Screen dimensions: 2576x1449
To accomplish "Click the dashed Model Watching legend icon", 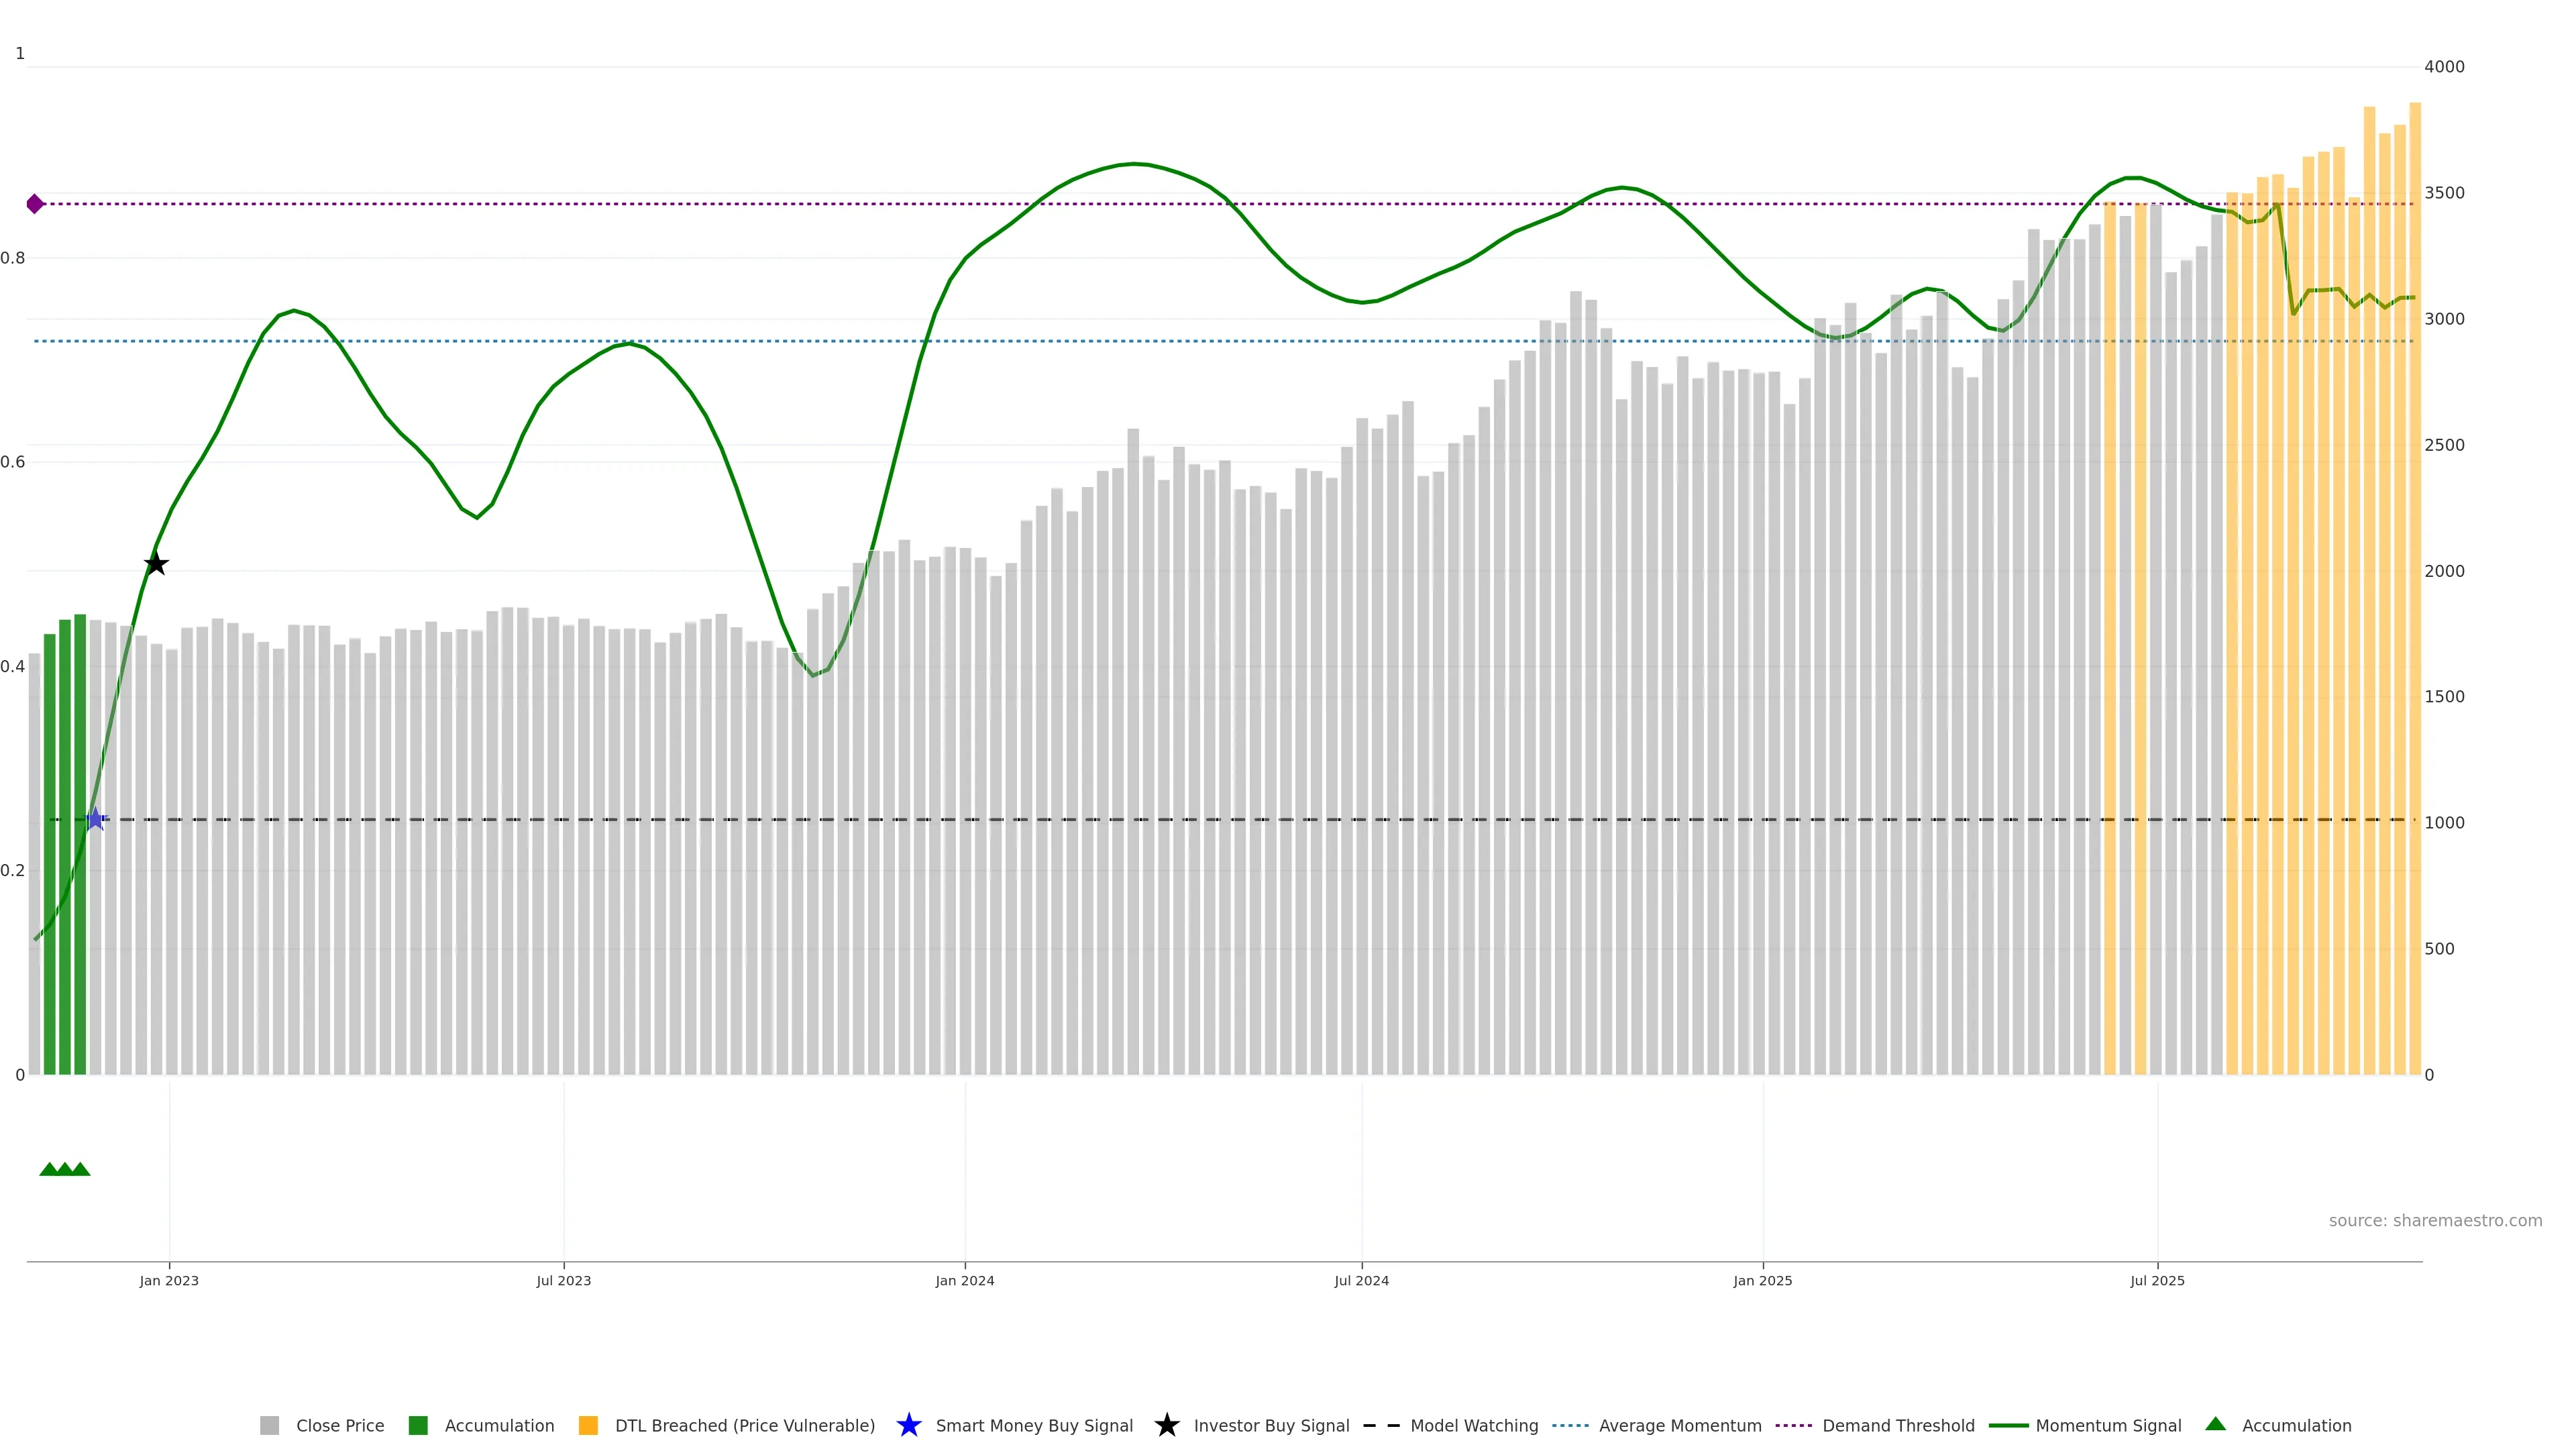I will coord(1381,1425).
